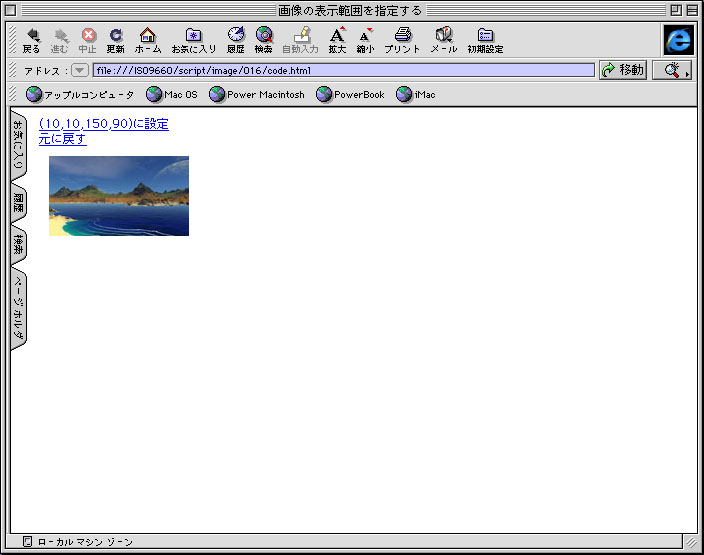Increase text size with 拡大 icon
The height and width of the screenshot is (555, 704).
(337, 40)
